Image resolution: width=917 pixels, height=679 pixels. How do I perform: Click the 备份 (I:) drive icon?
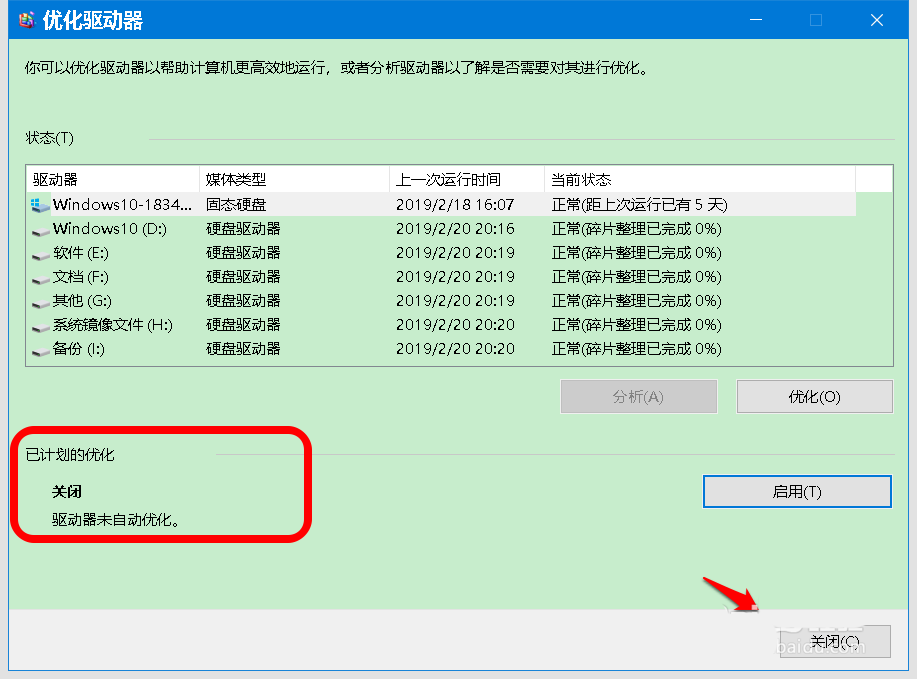40,351
